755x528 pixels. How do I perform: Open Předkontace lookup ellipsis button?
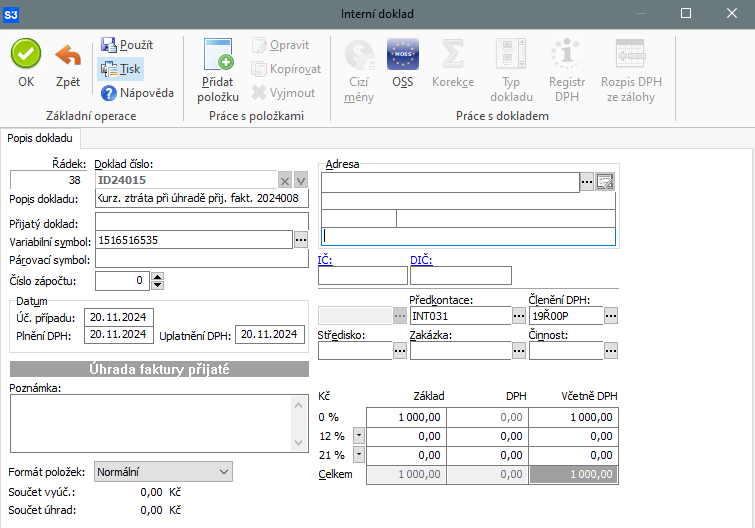pyautogui.click(x=518, y=315)
